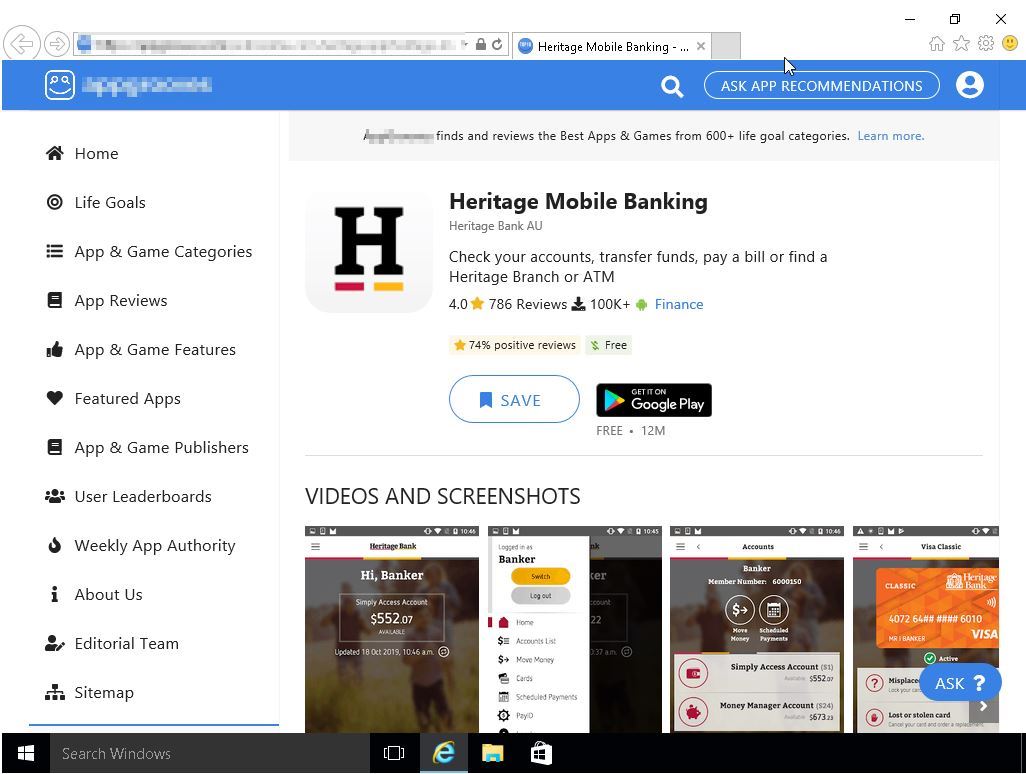
Task: Click the blurred address bar URL field
Action: point(268,44)
